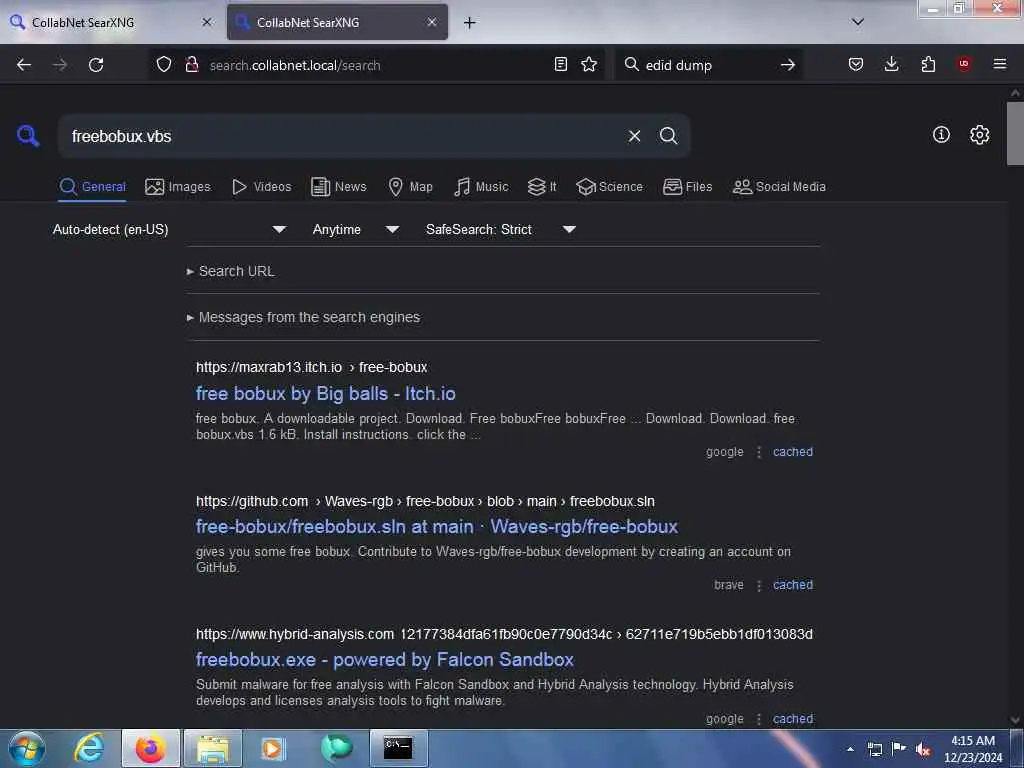The height and width of the screenshot is (768, 1024).
Task: Open uBlock Origin extension icon
Action: (963, 64)
